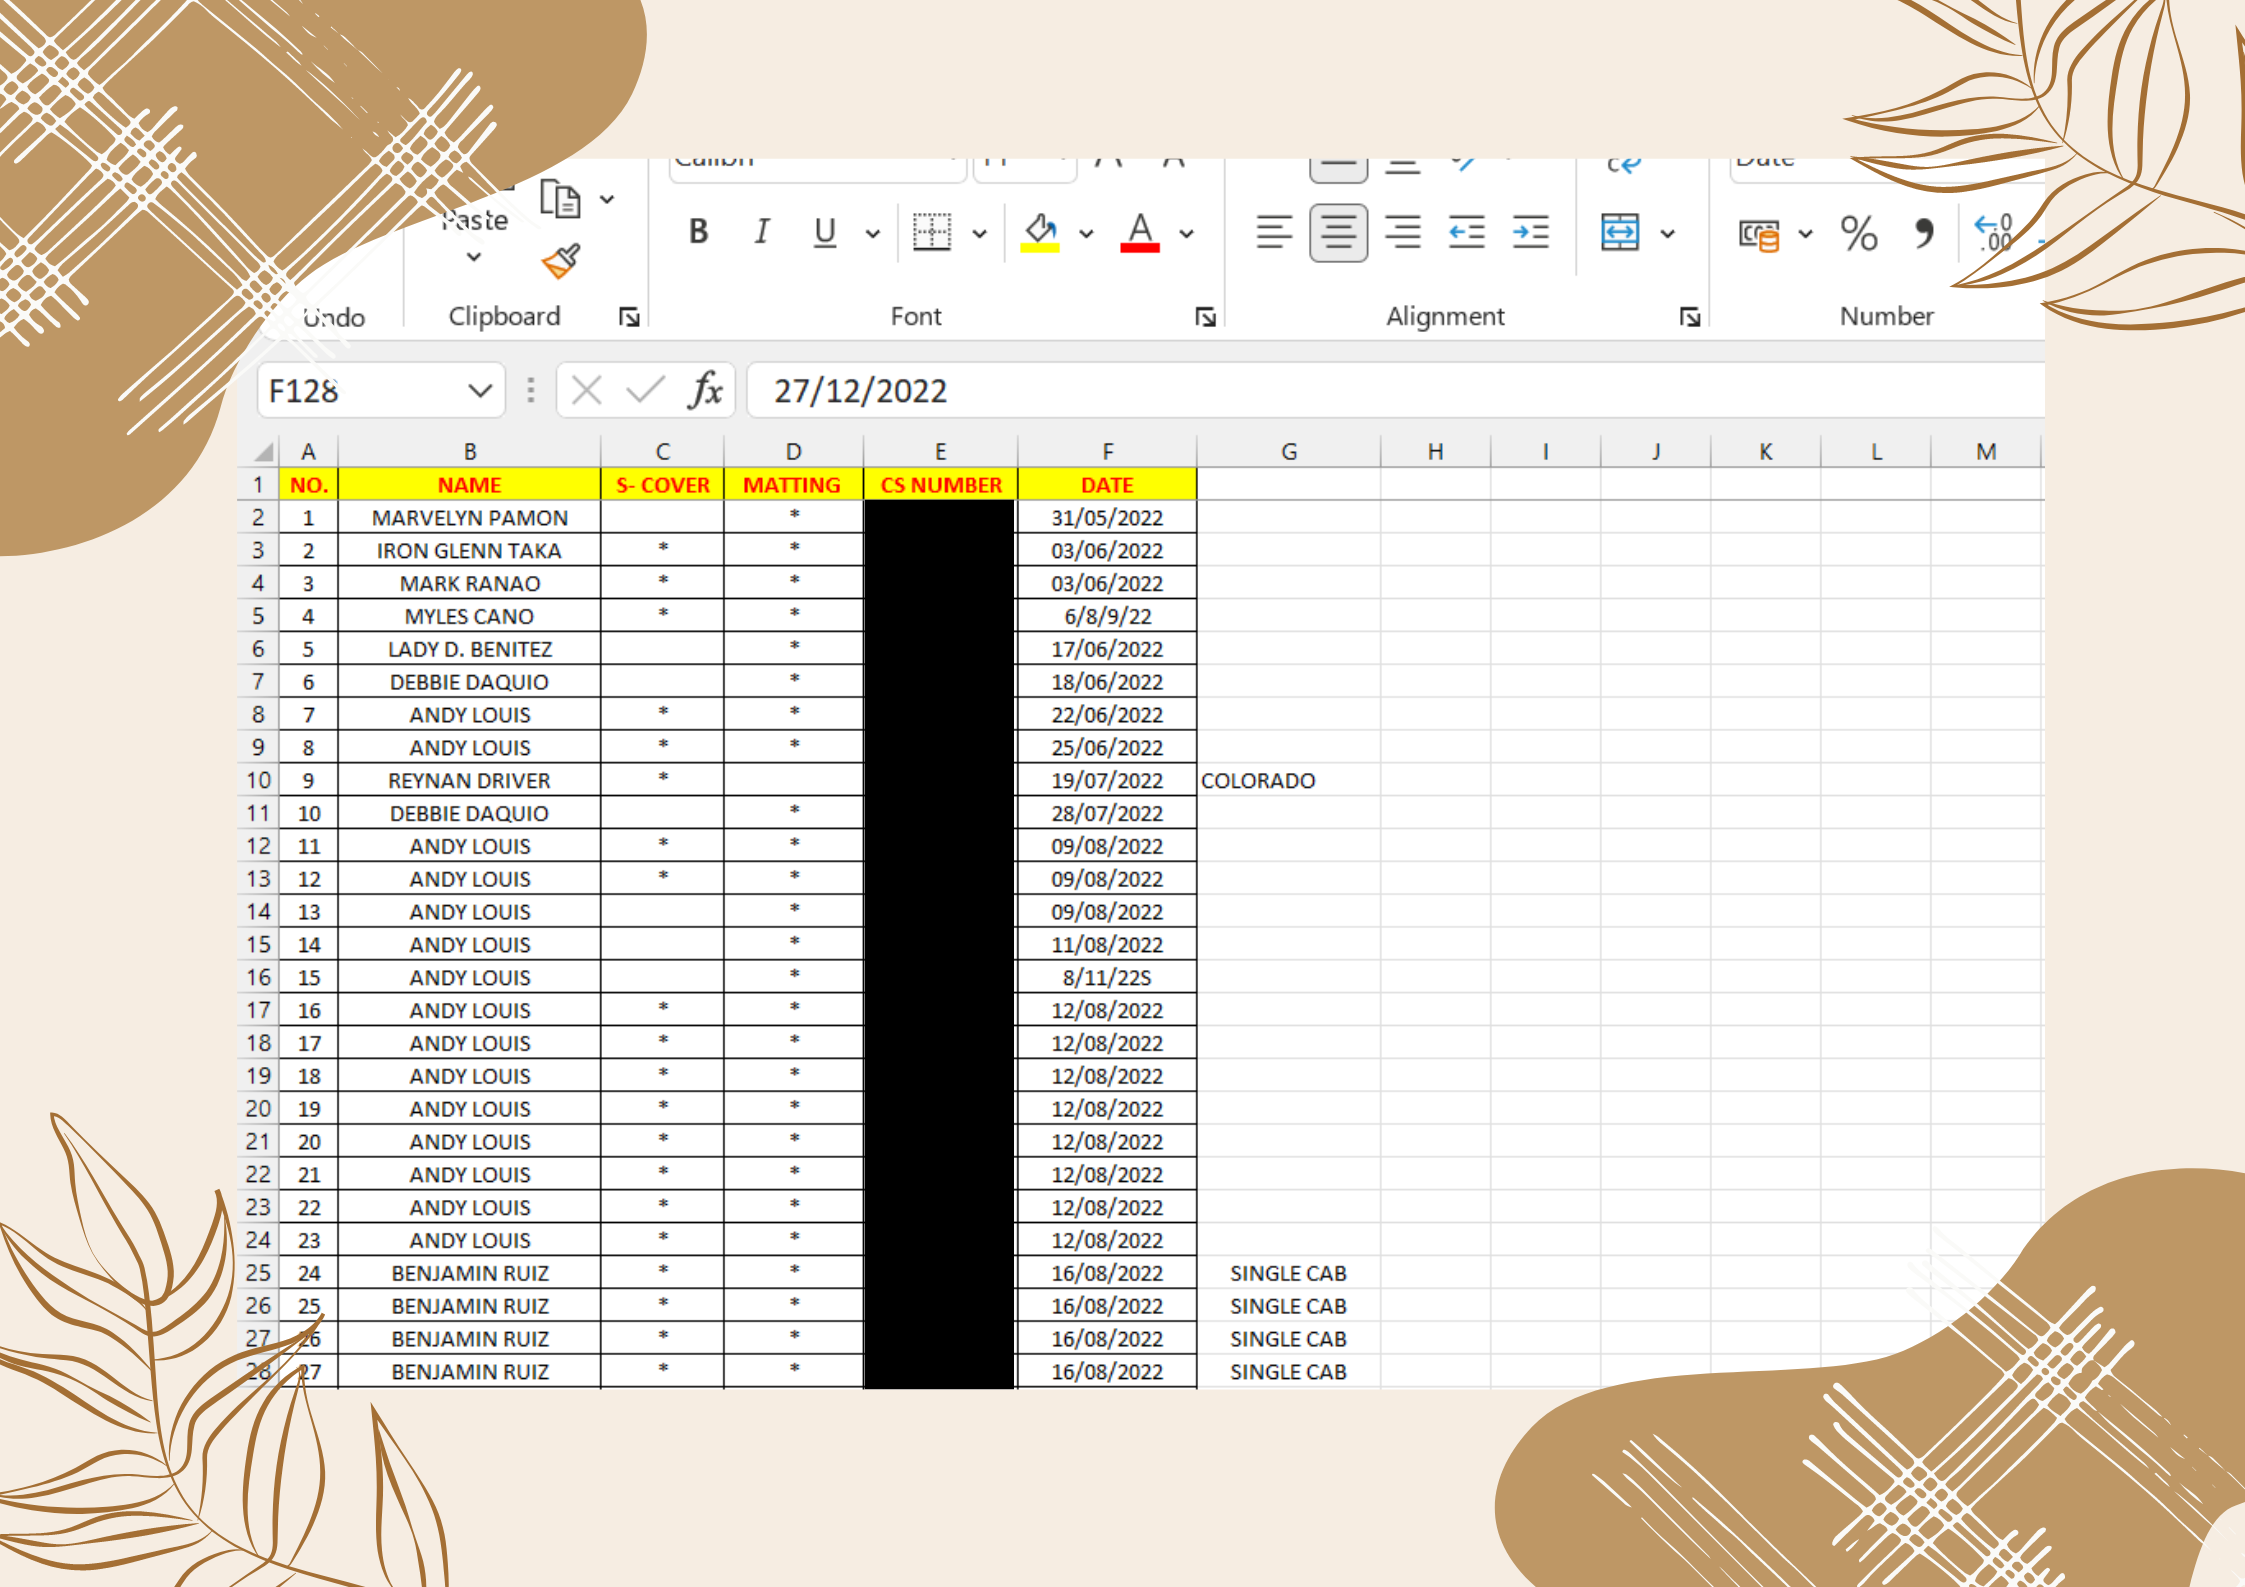Screen dimensions: 2245x1587
Task: Select column F header
Action: 1107,452
